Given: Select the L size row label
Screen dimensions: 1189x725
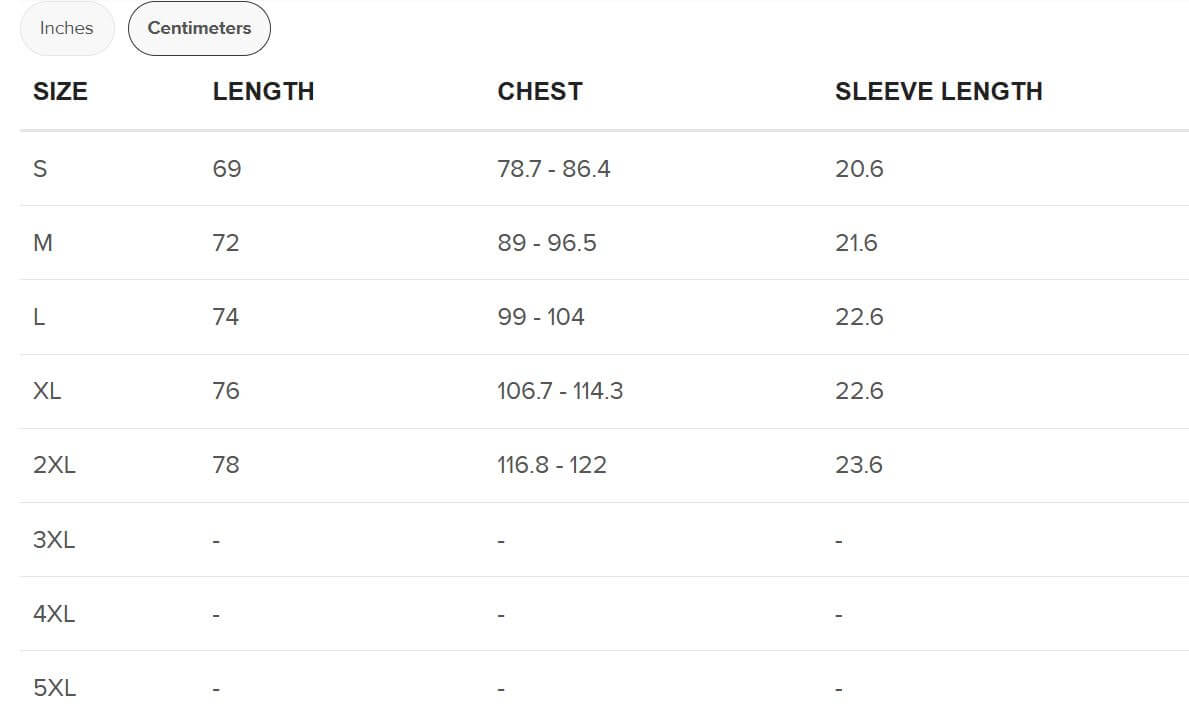Looking at the screenshot, I should [39, 317].
